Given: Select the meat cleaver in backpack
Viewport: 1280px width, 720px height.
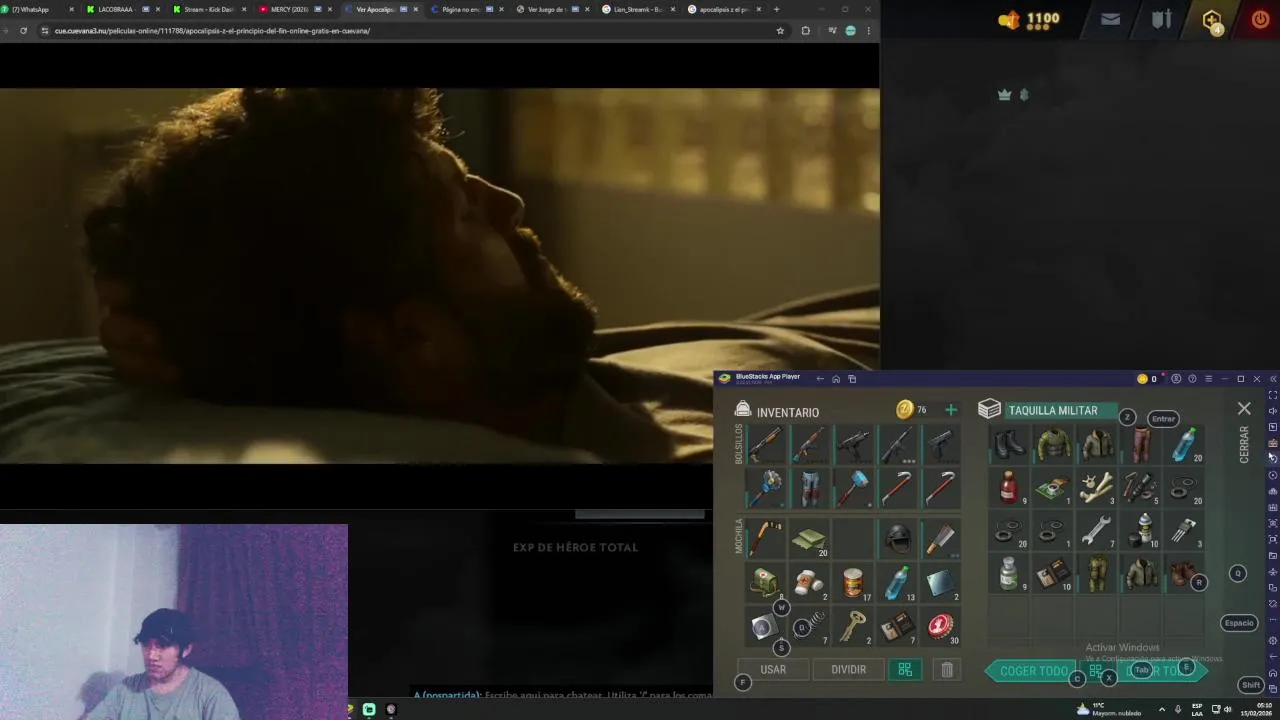Looking at the screenshot, I should tap(940, 539).
